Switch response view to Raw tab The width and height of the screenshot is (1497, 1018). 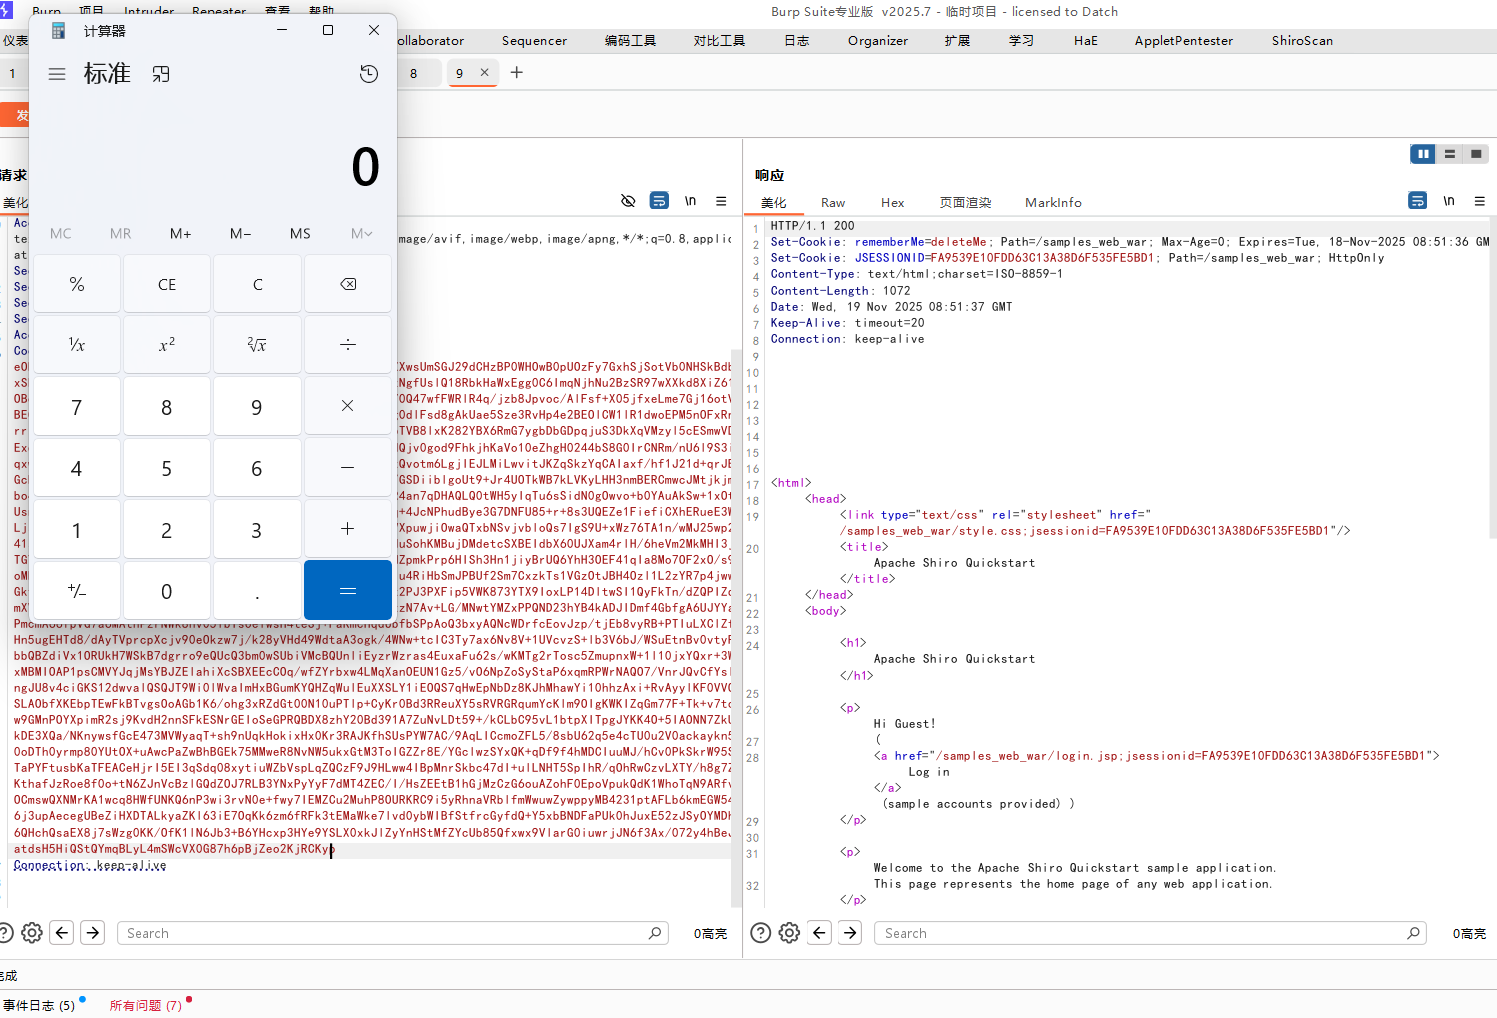(x=833, y=202)
